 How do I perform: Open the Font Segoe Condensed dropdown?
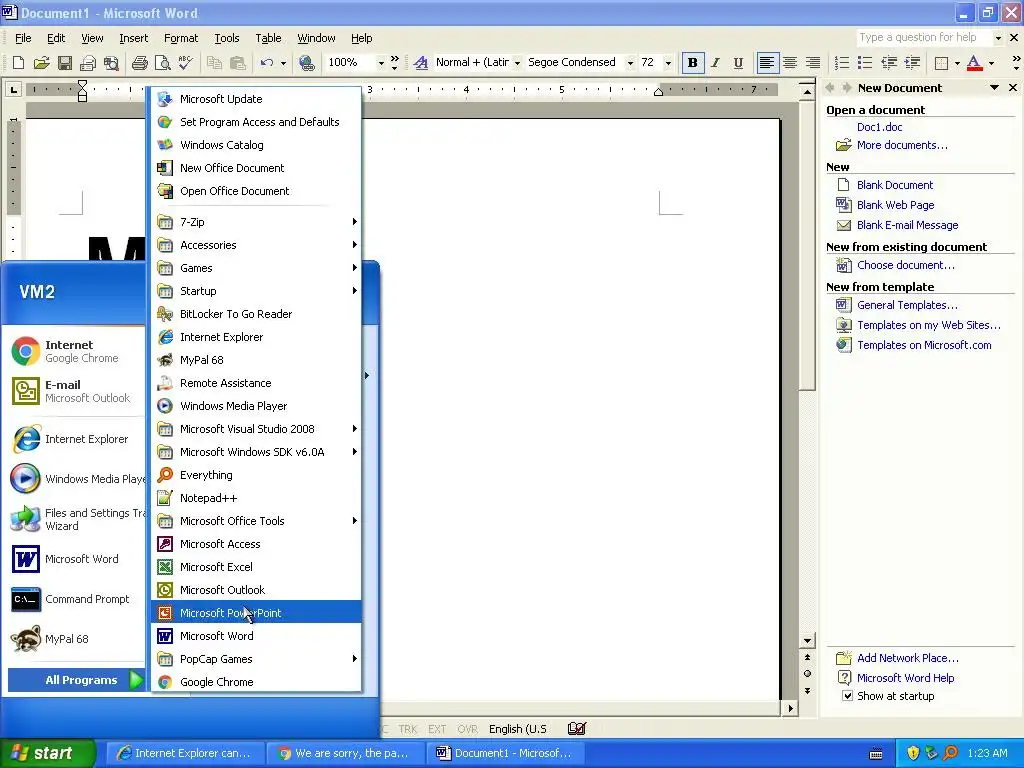click(630, 63)
